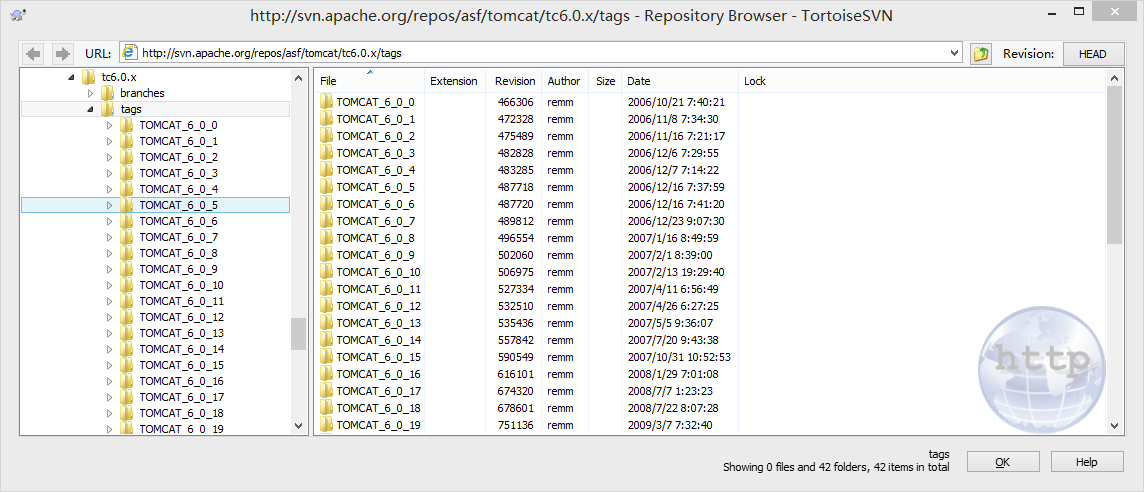Click the go-up folder icon beside URL
Image resolution: width=1144 pixels, height=492 pixels.
tap(981, 53)
